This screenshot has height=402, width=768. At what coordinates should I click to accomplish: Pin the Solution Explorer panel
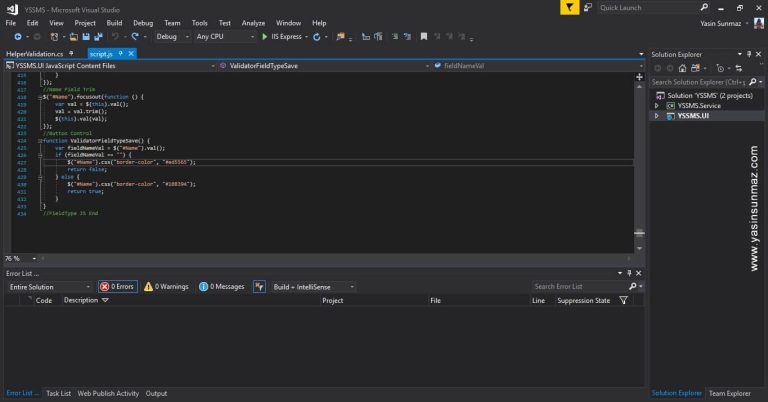[747, 52]
